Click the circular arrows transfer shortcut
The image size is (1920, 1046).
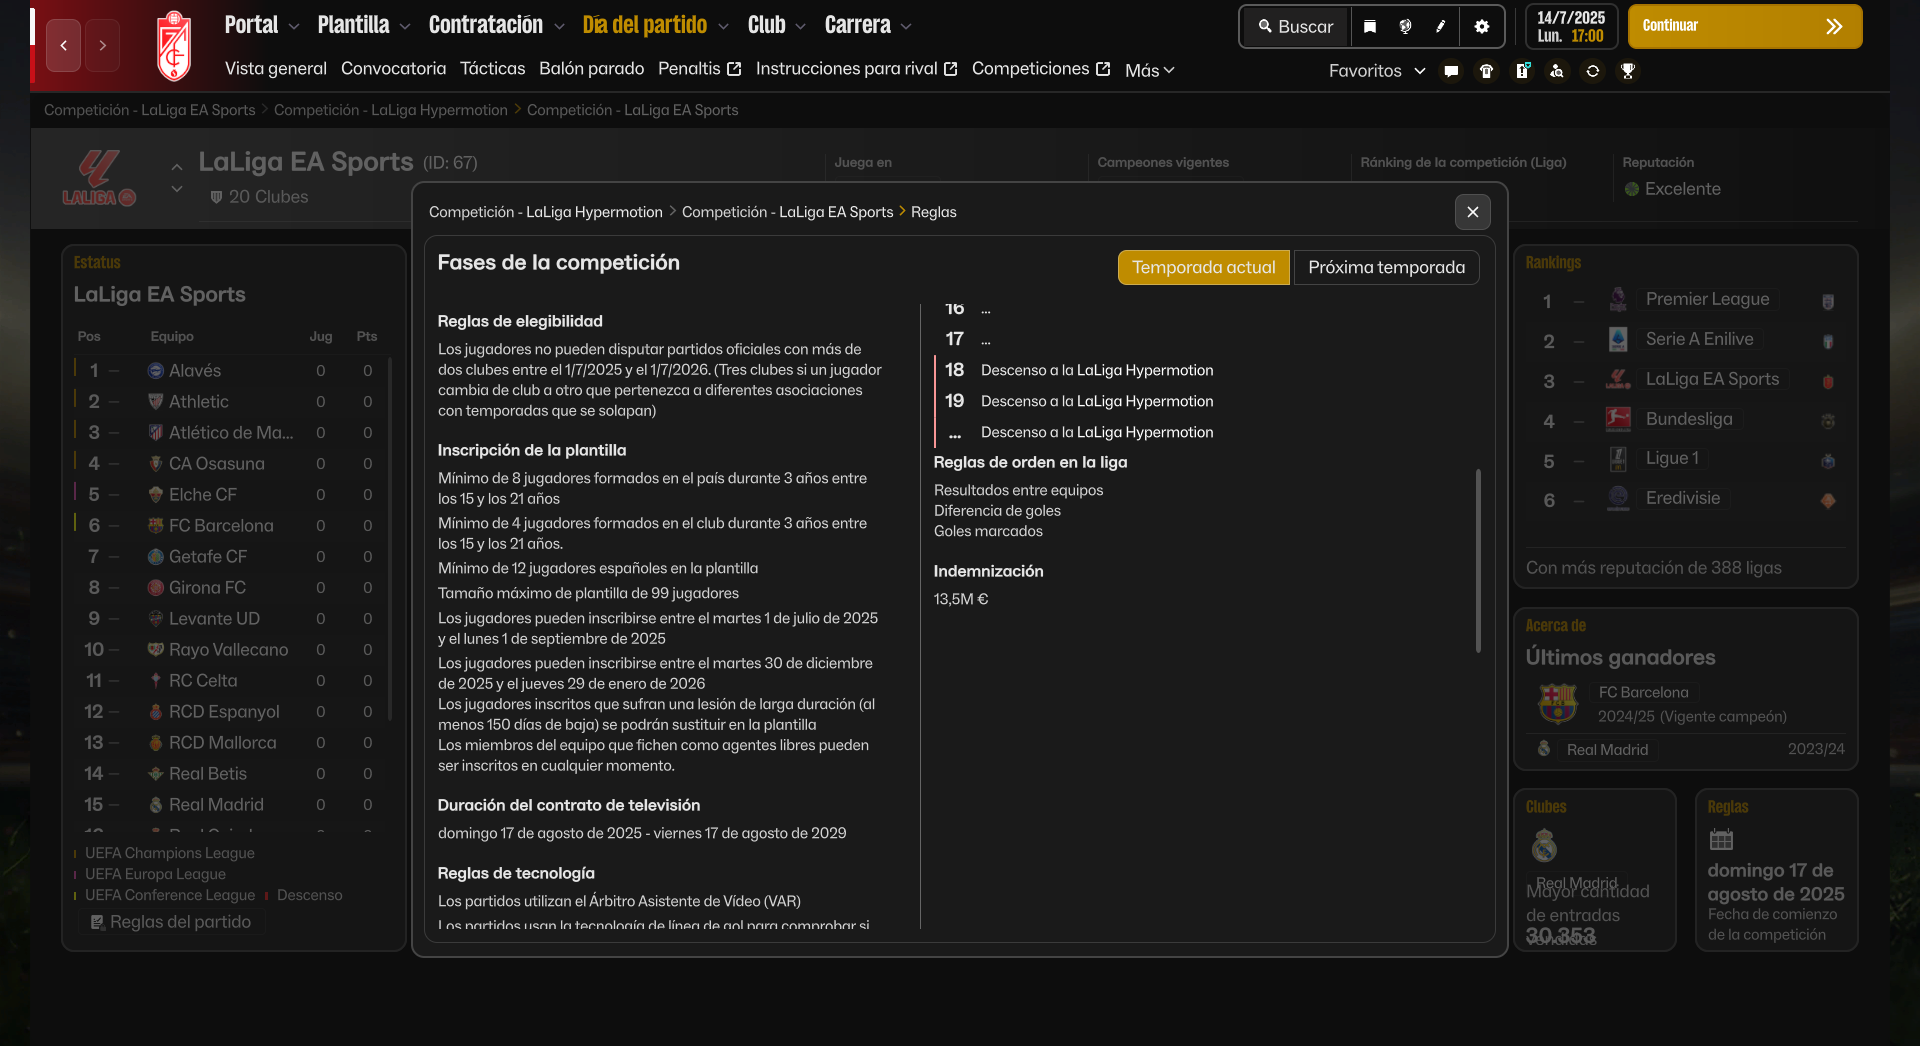(1593, 71)
